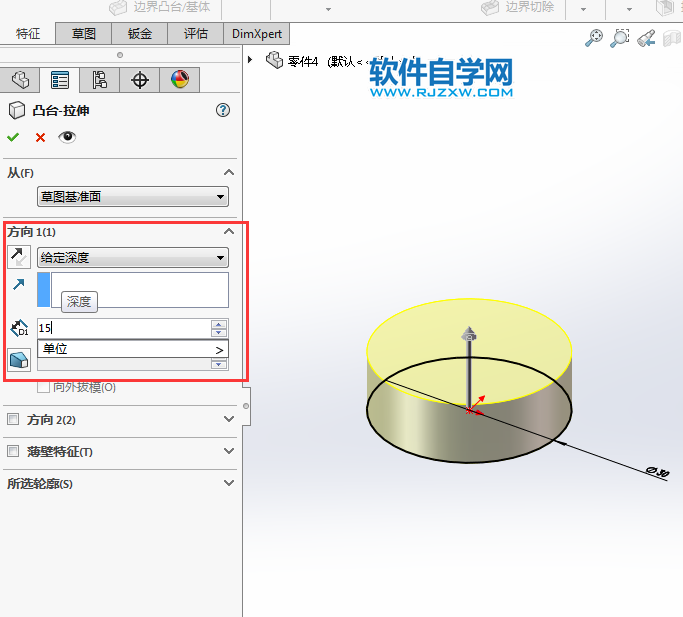
Task: Switch to the 特征 tab
Action: 28,34
